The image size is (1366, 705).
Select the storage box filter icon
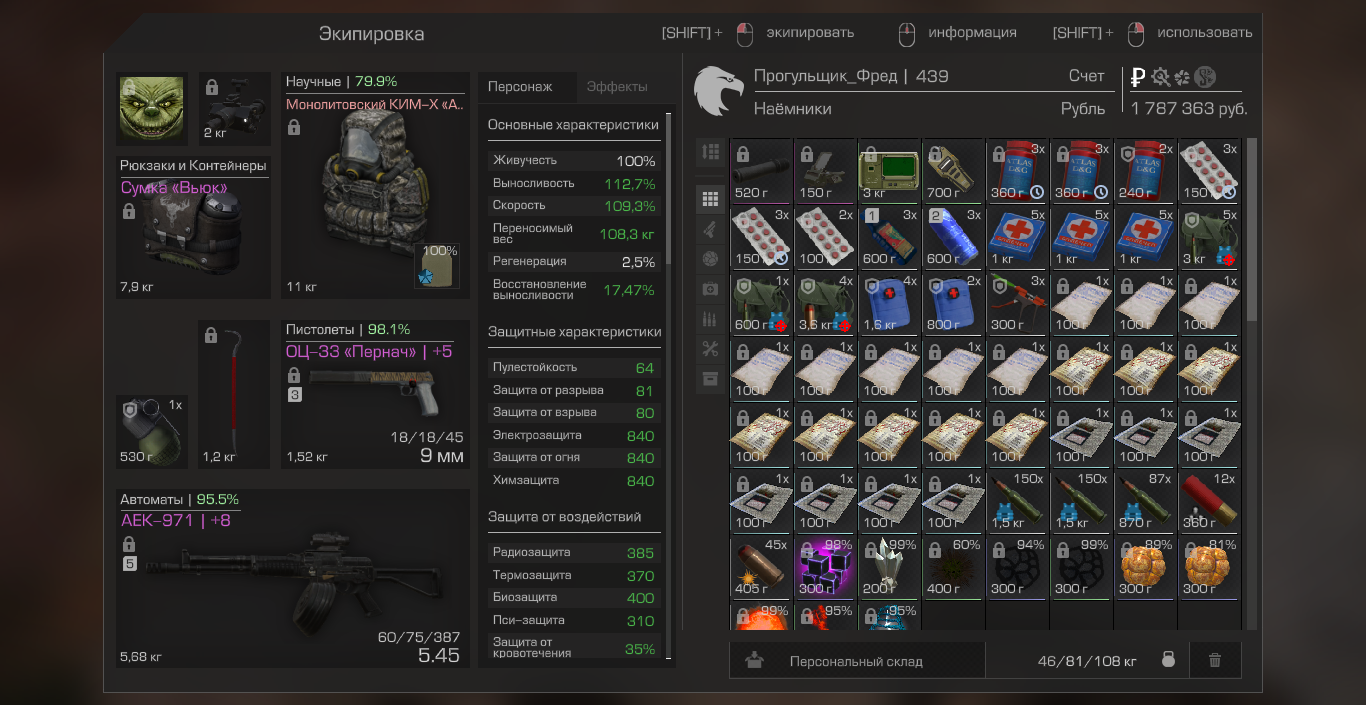[x=711, y=379]
